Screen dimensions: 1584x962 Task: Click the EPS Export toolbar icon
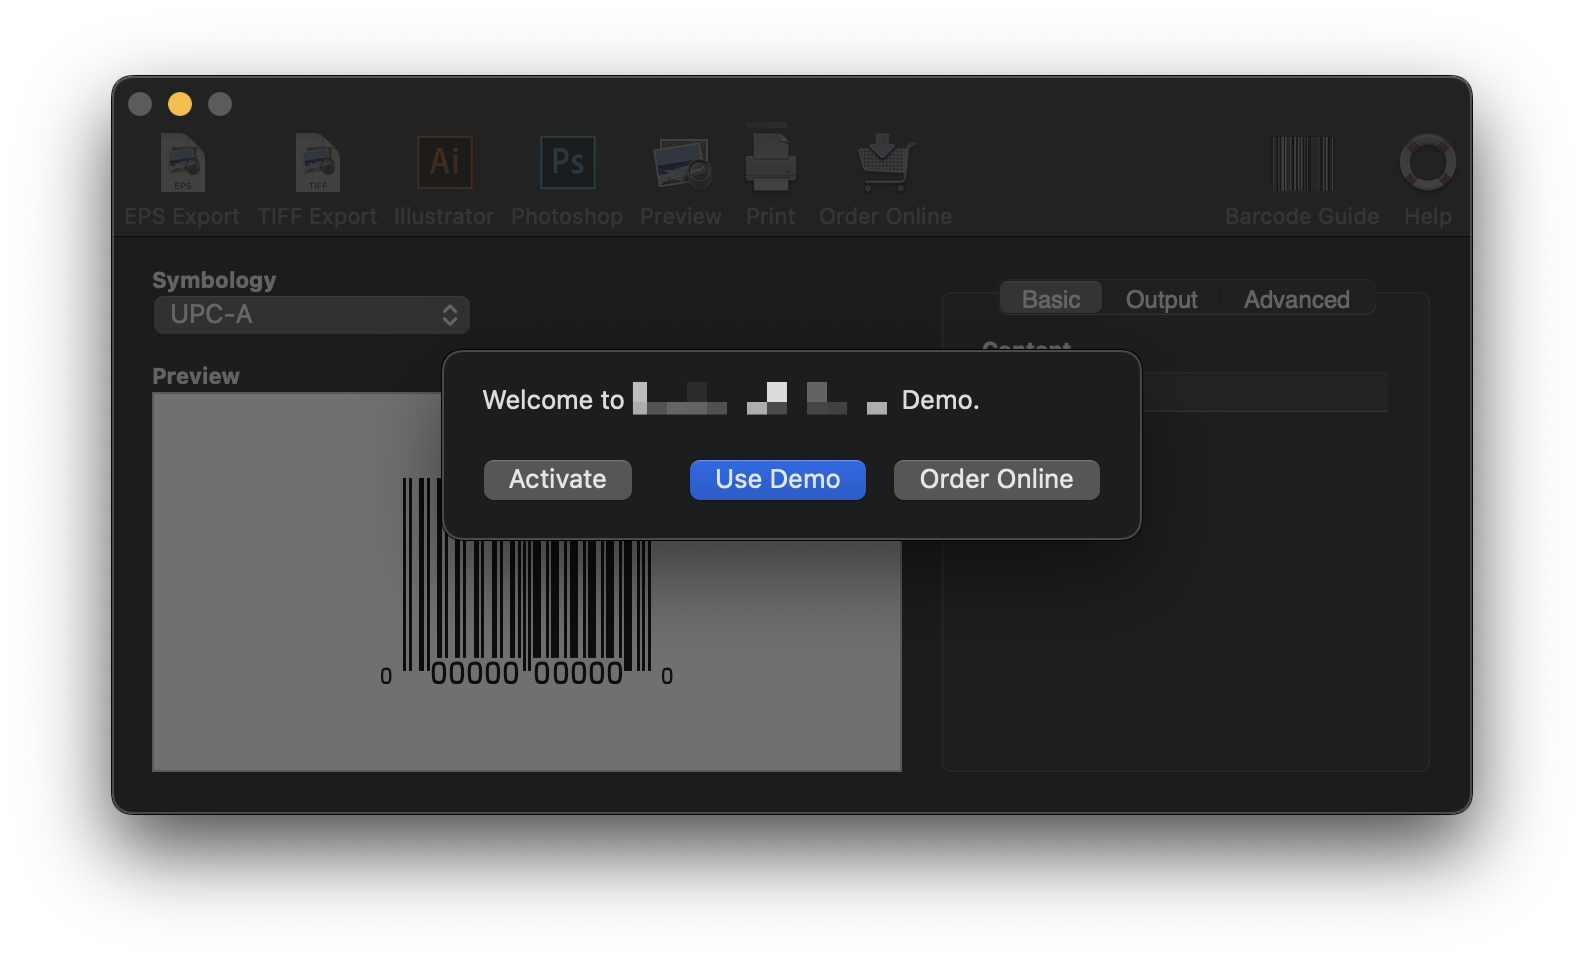(x=182, y=163)
